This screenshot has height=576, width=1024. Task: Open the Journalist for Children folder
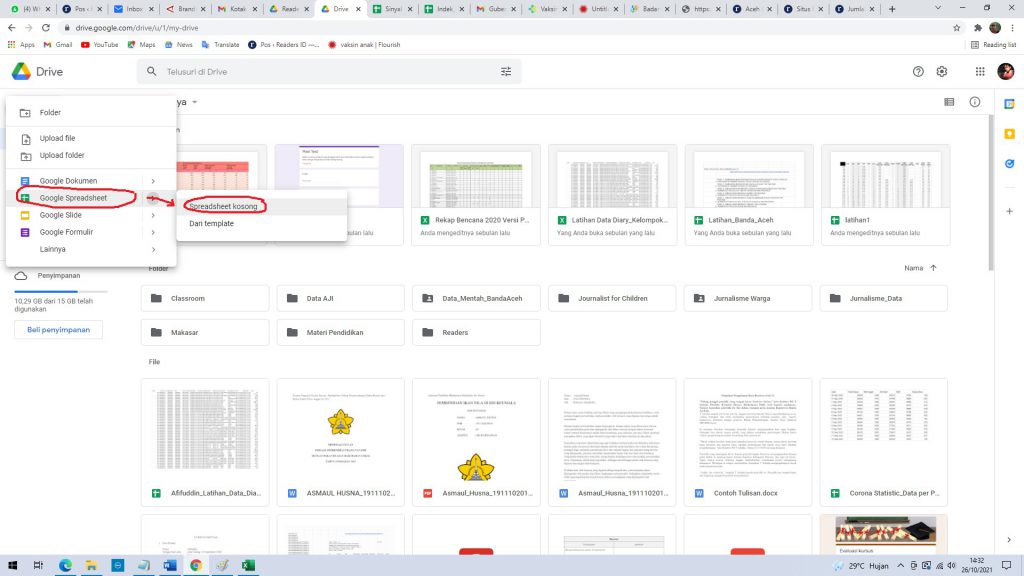(x=613, y=298)
